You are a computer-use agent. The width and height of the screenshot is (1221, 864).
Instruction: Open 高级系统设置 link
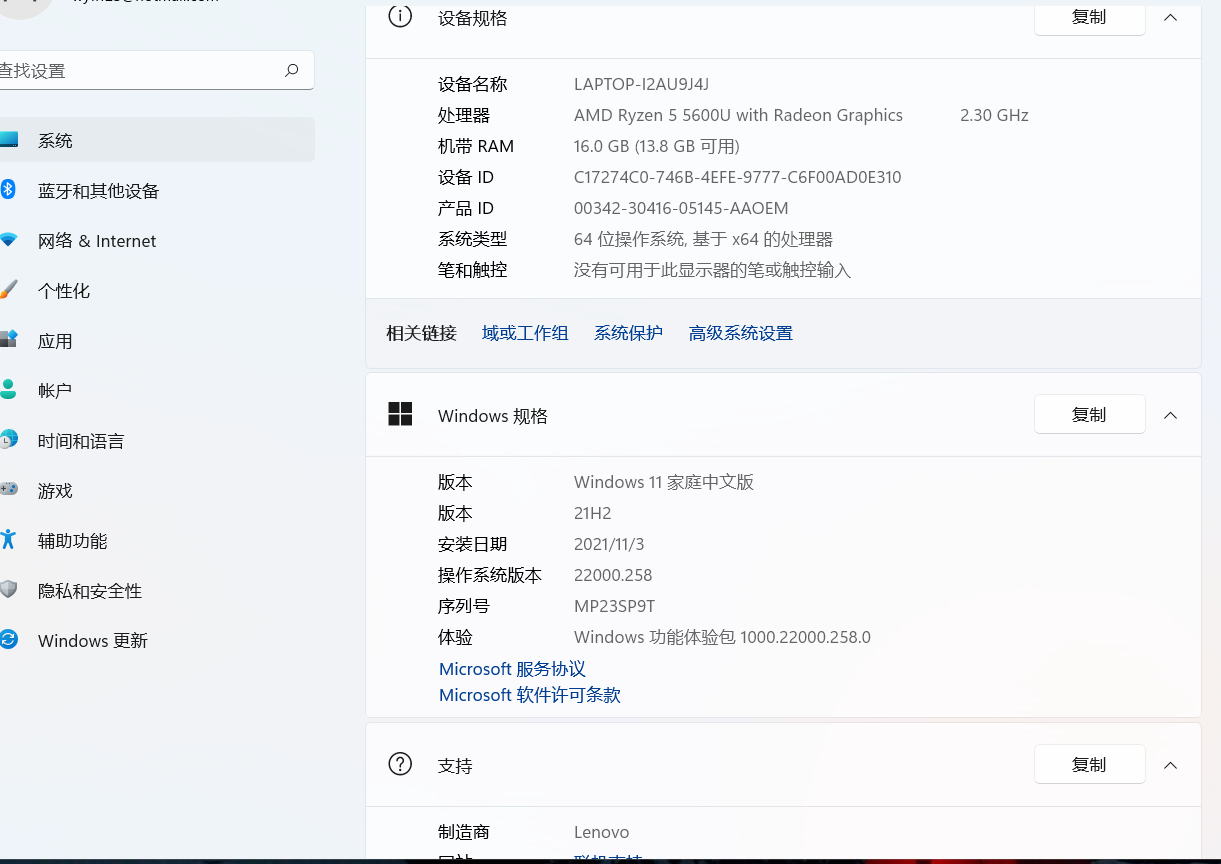tap(741, 333)
